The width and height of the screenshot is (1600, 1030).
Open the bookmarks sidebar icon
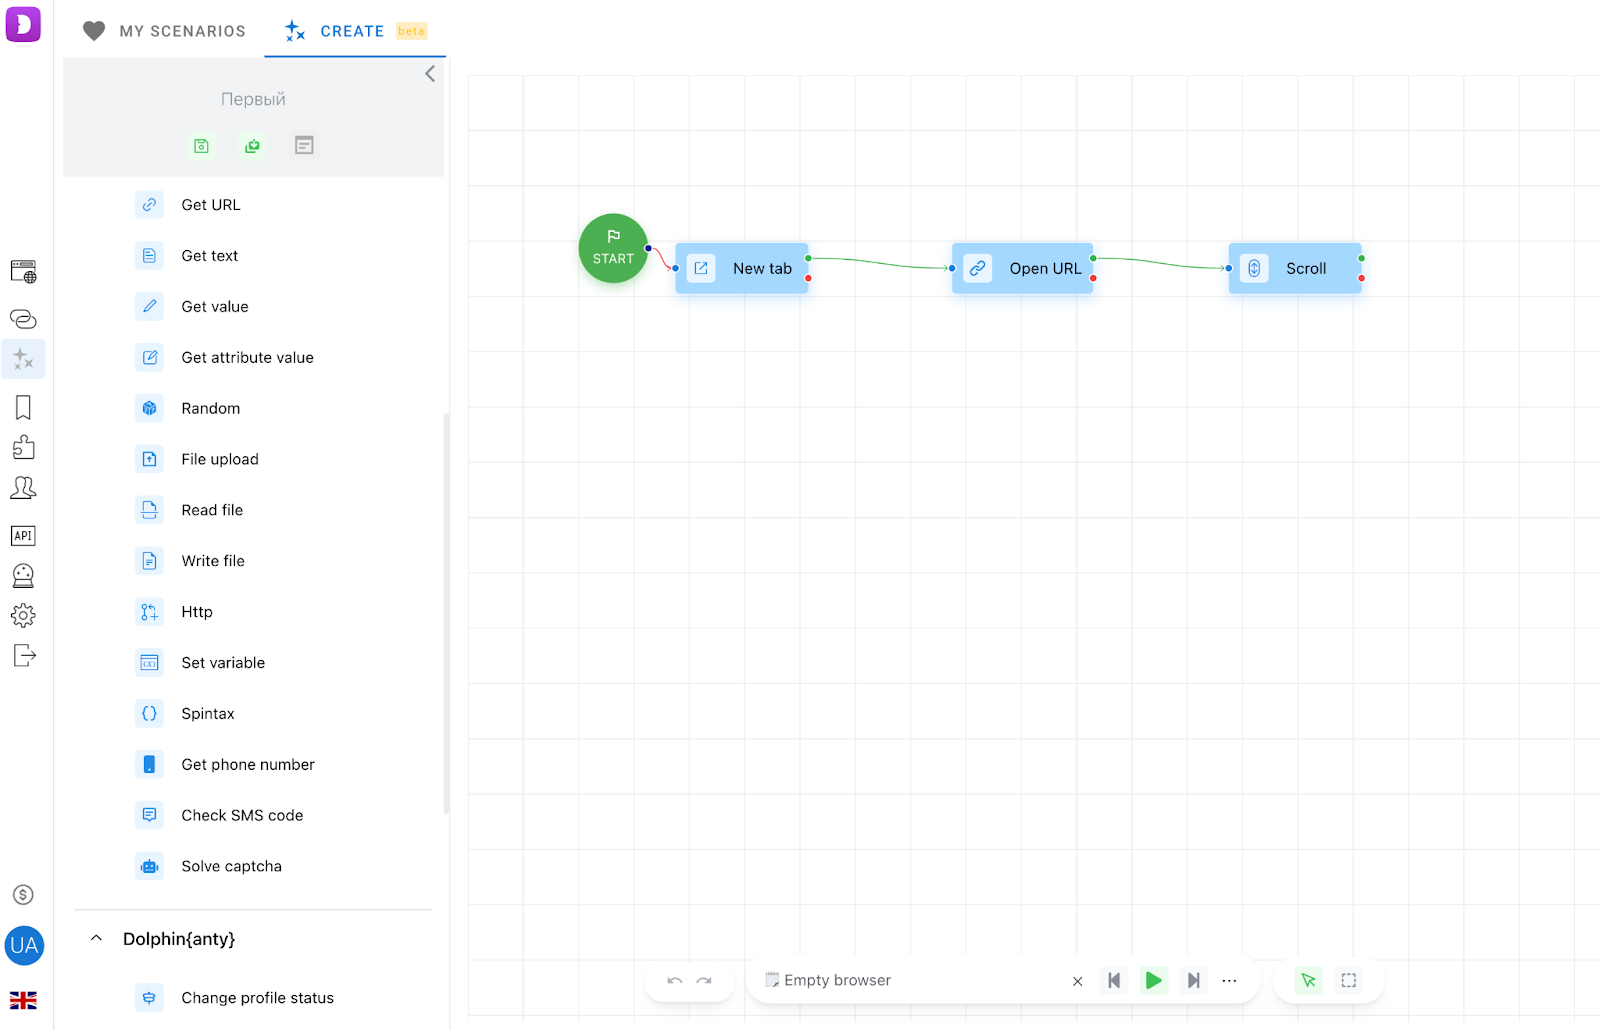tap(23, 407)
